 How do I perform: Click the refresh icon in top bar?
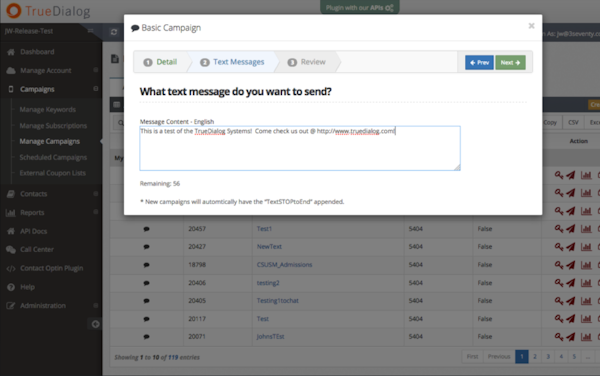(114, 32)
